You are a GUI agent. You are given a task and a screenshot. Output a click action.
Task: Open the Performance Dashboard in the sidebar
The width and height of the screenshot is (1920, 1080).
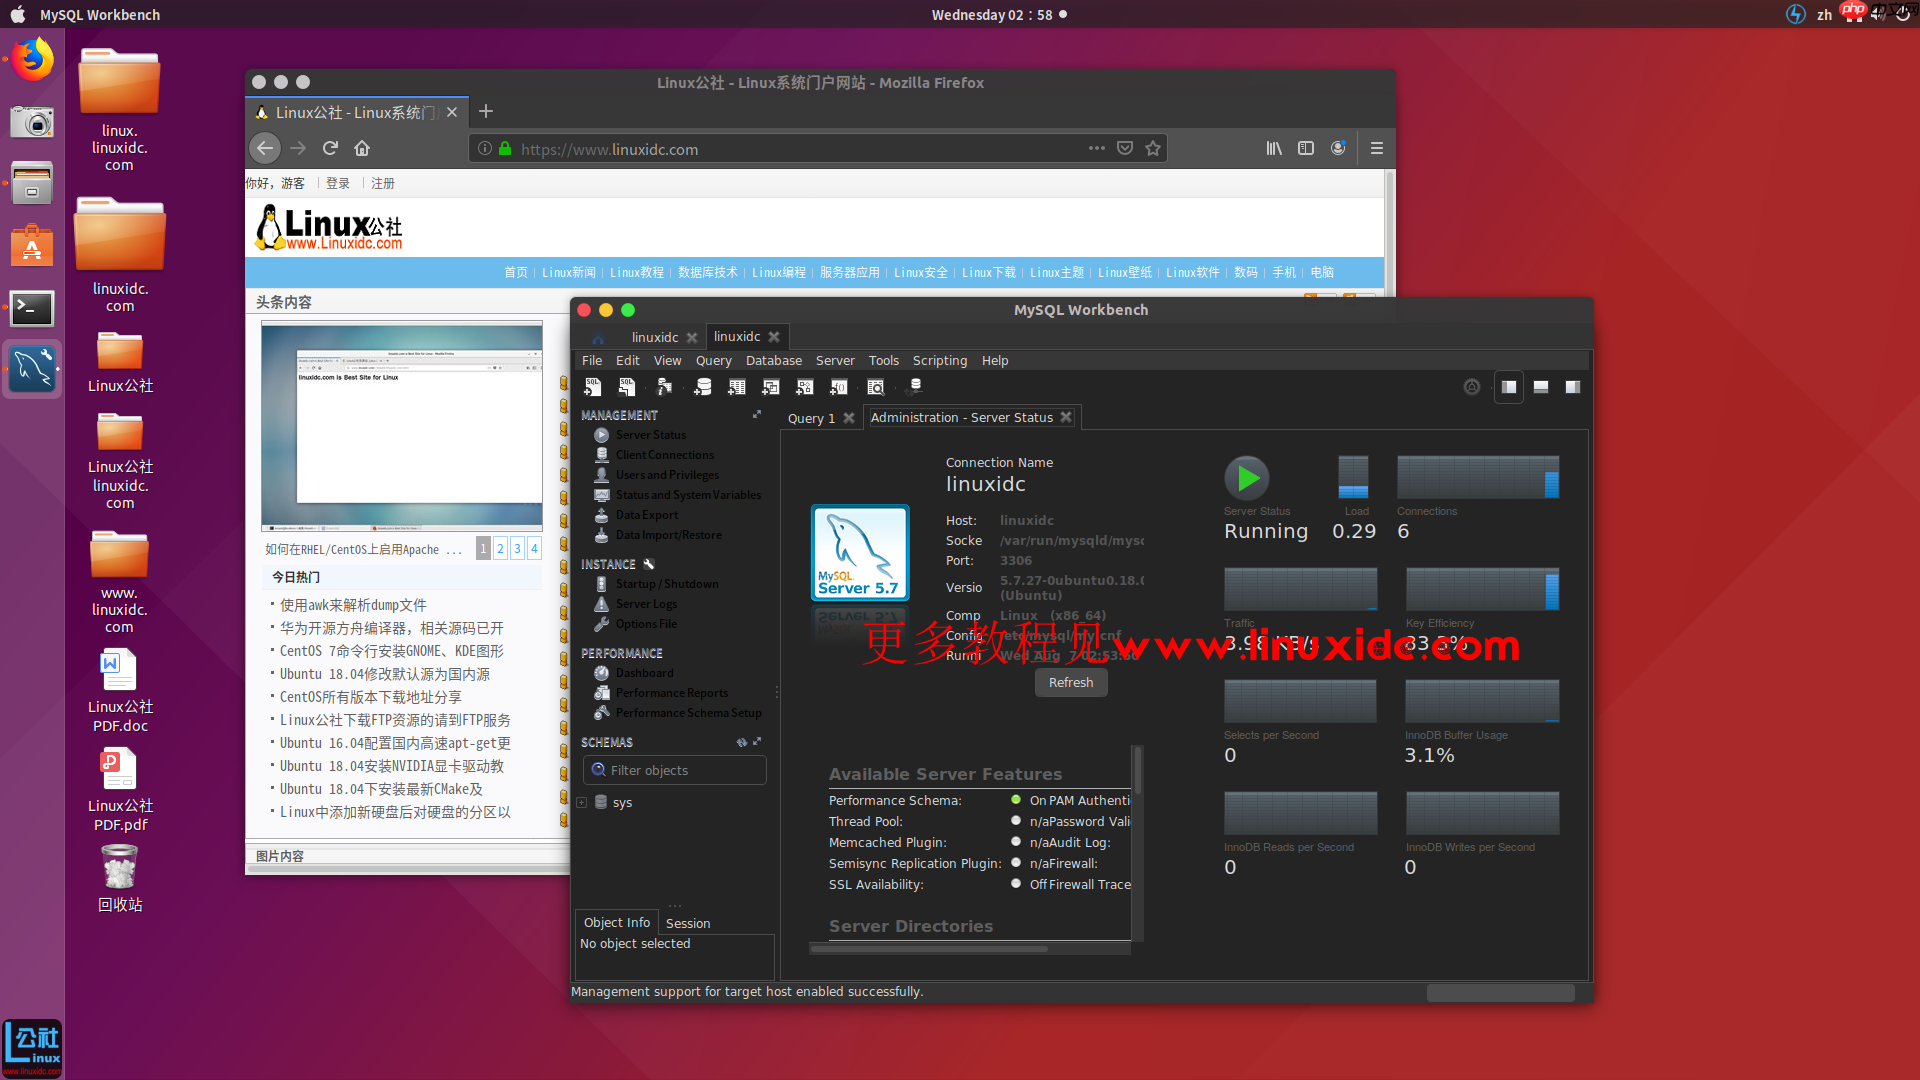point(645,672)
